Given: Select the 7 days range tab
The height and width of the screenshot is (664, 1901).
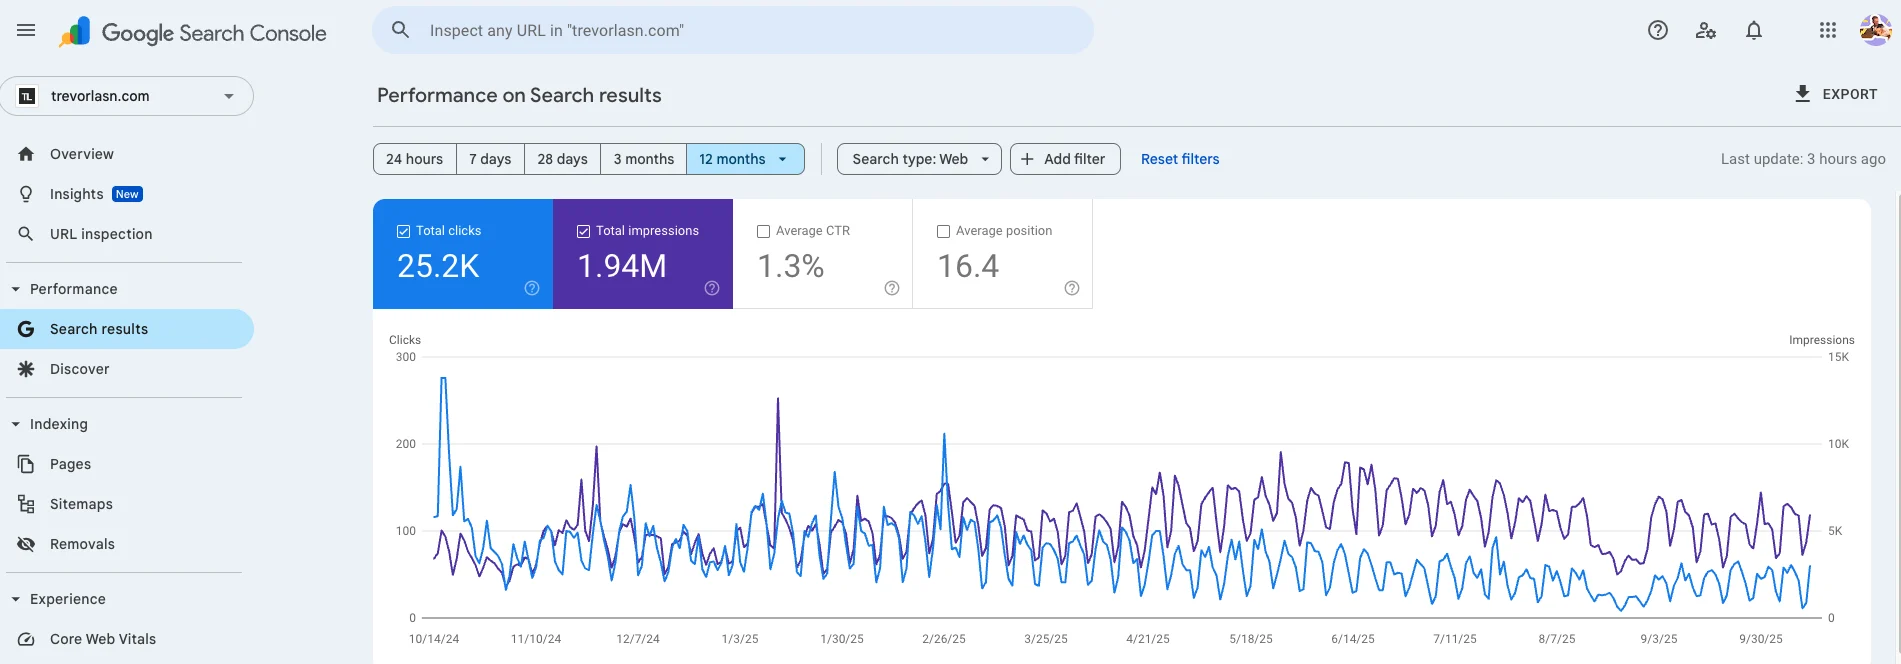Looking at the screenshot, I should click(490, 159).
